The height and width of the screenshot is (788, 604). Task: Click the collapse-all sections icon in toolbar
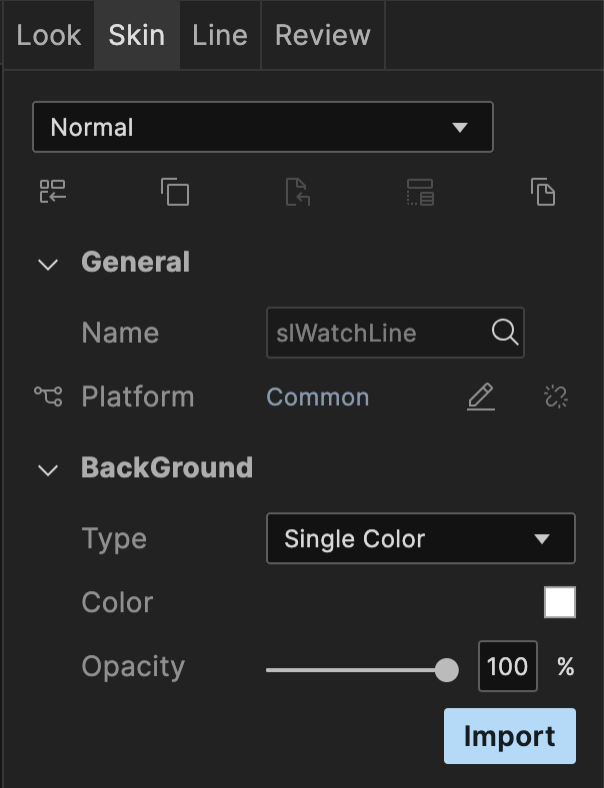tap(52, 192)
